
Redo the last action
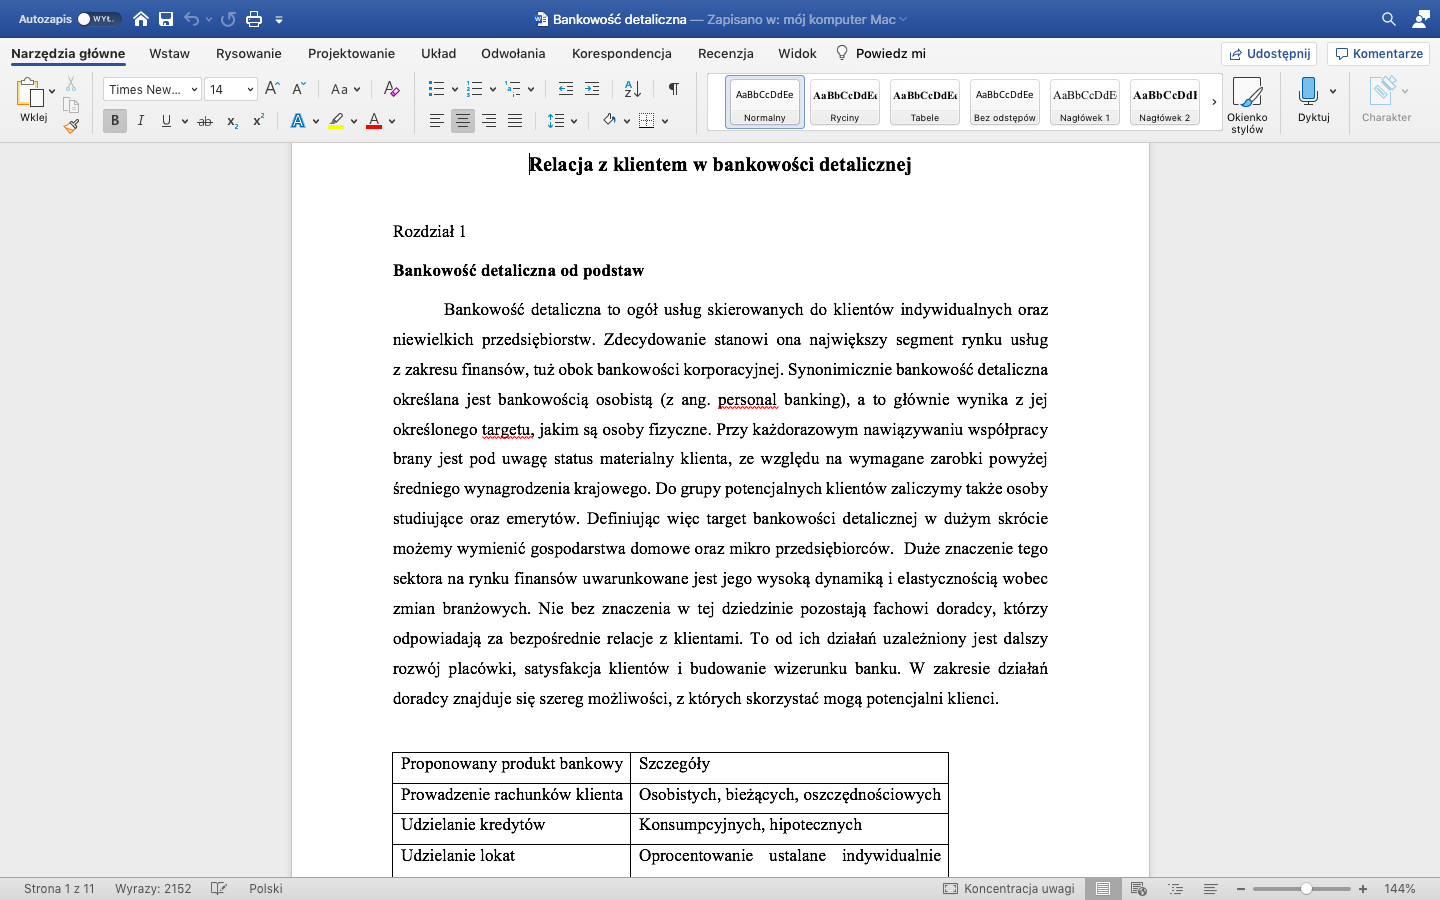[x=228, y=19]
